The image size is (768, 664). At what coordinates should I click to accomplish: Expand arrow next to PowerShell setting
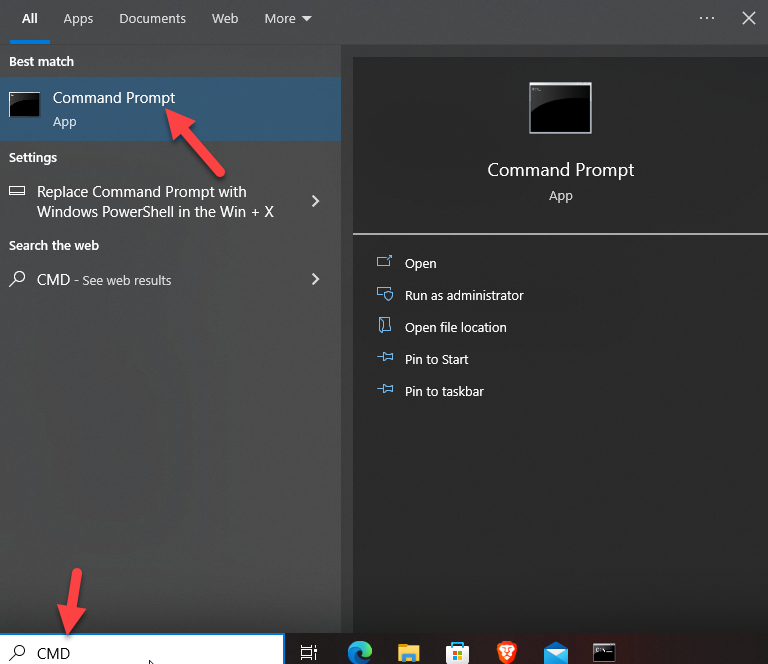(315, 201)
